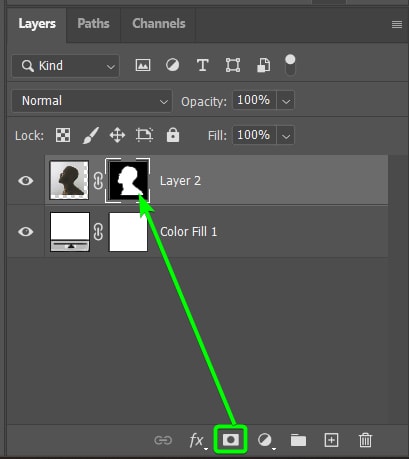This screenshot has height=459, width=409.
Task: Click the Opacity label
Action: pos(204,102)
